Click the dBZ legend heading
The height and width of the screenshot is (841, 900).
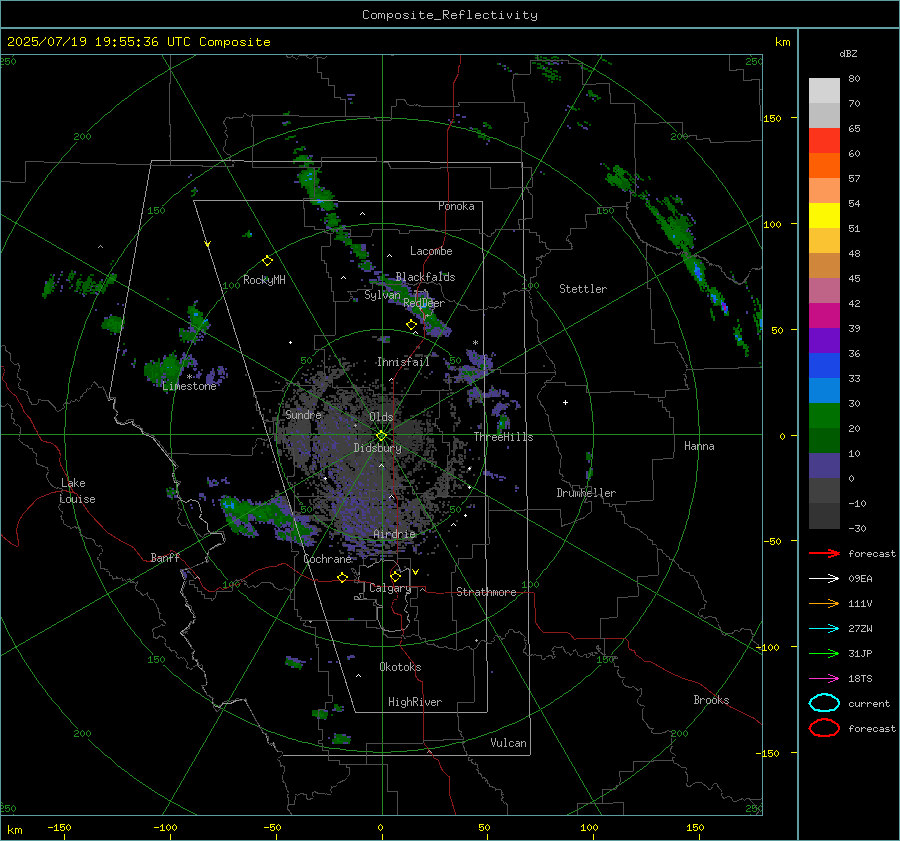coord(848,53)
